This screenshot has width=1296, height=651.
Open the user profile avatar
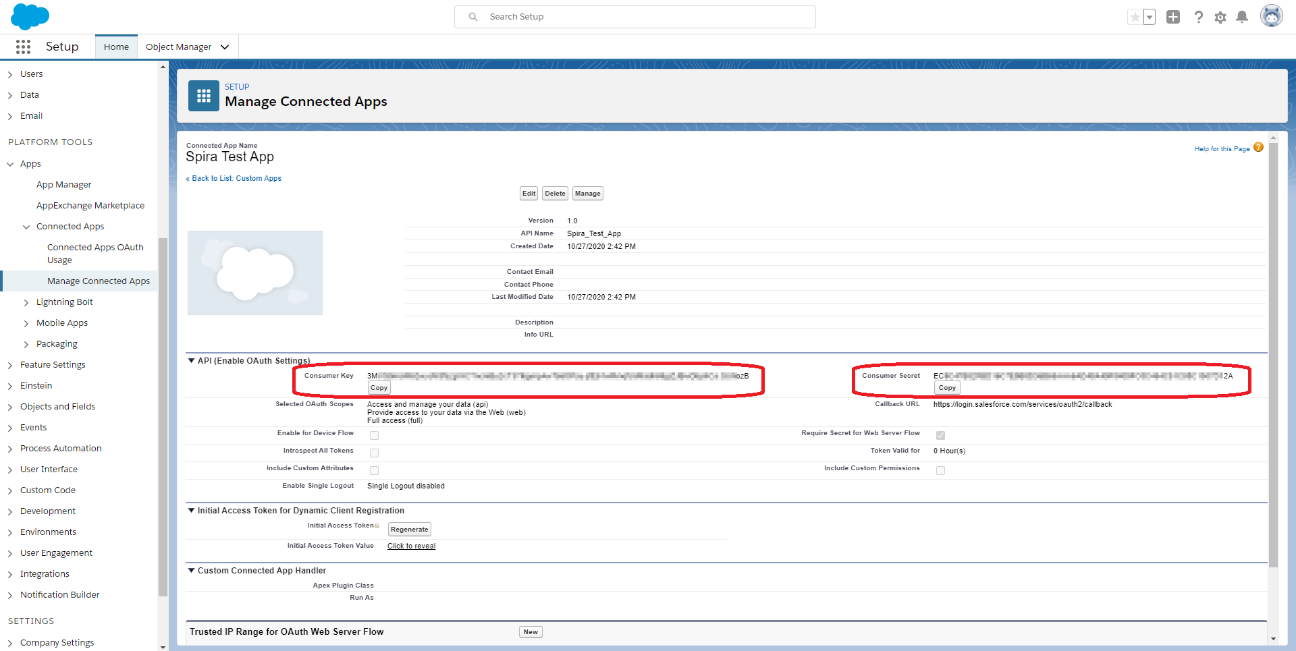1271,17
